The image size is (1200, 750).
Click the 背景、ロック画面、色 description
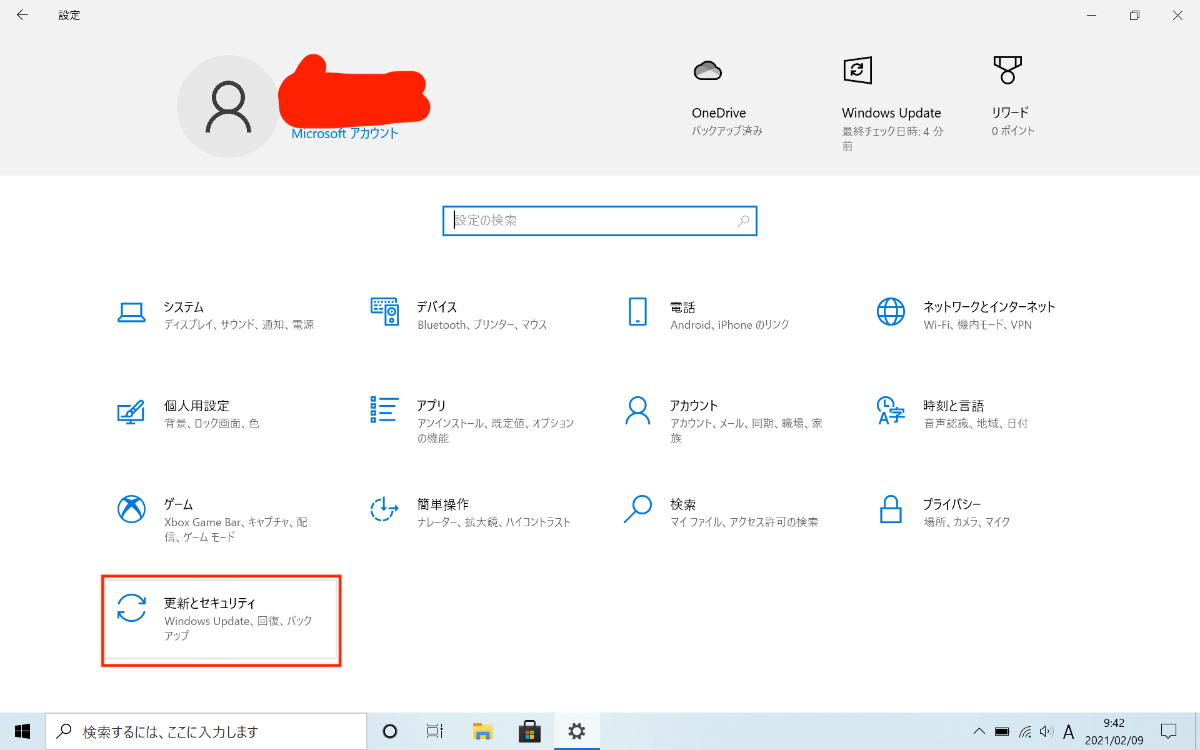[212, 424]
